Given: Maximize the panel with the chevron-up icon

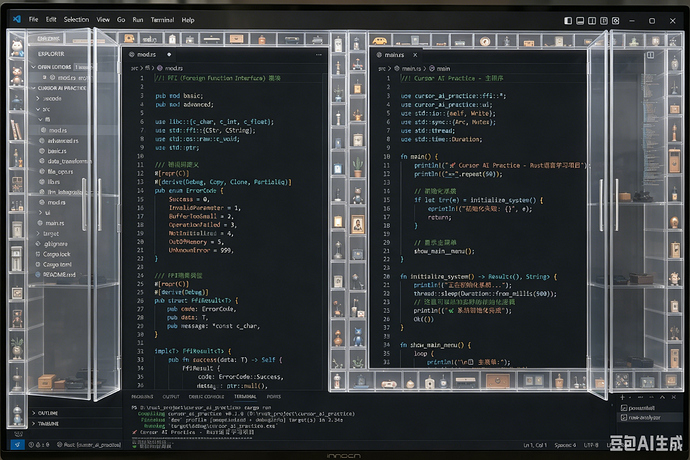Looking at the screenshot, I should pos(662,397).
